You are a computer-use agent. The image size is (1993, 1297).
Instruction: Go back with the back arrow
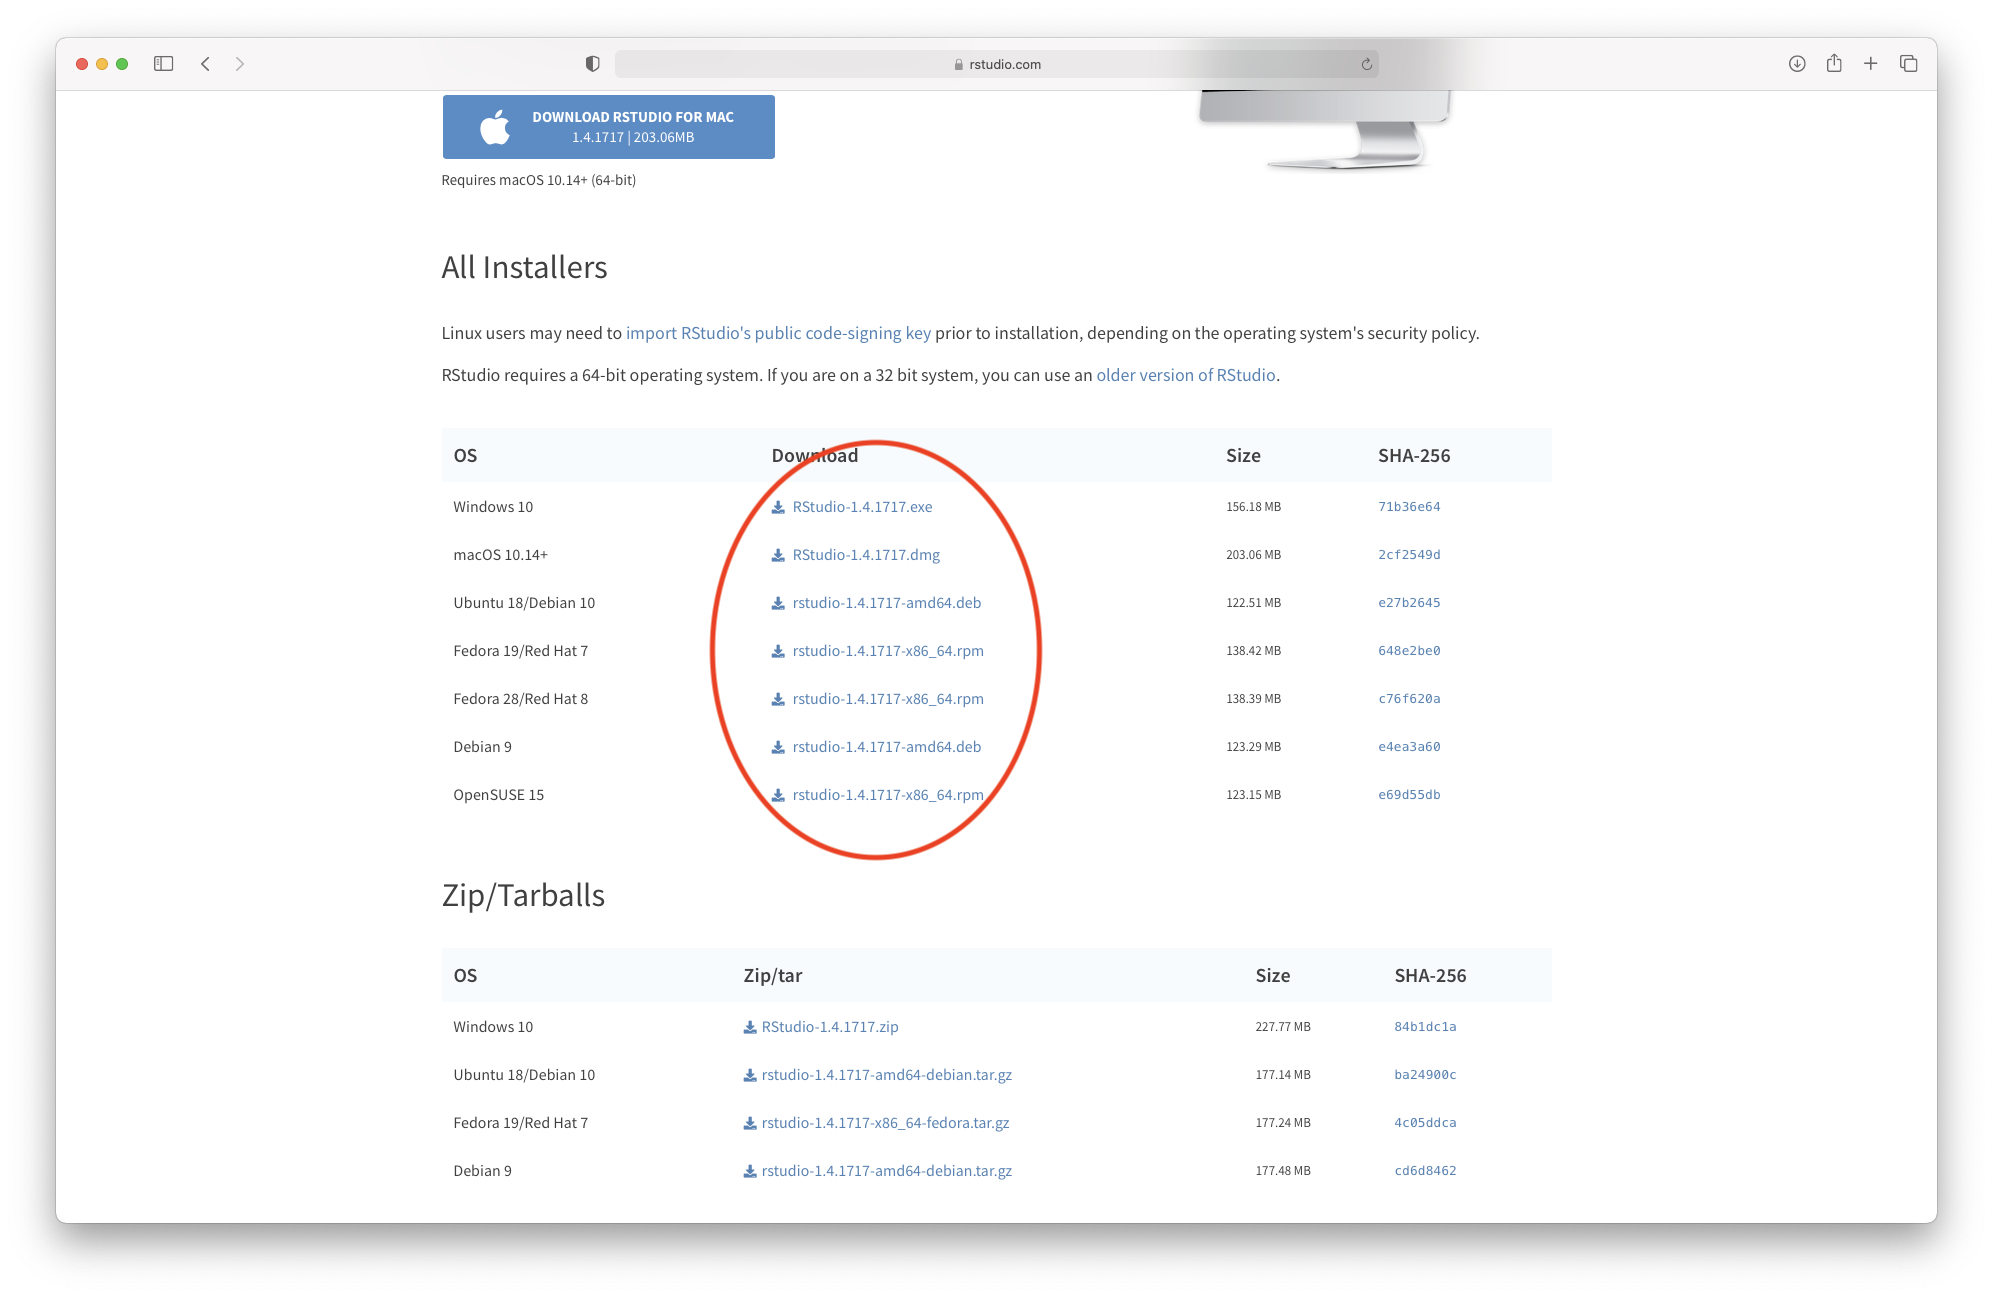point(205,64)
